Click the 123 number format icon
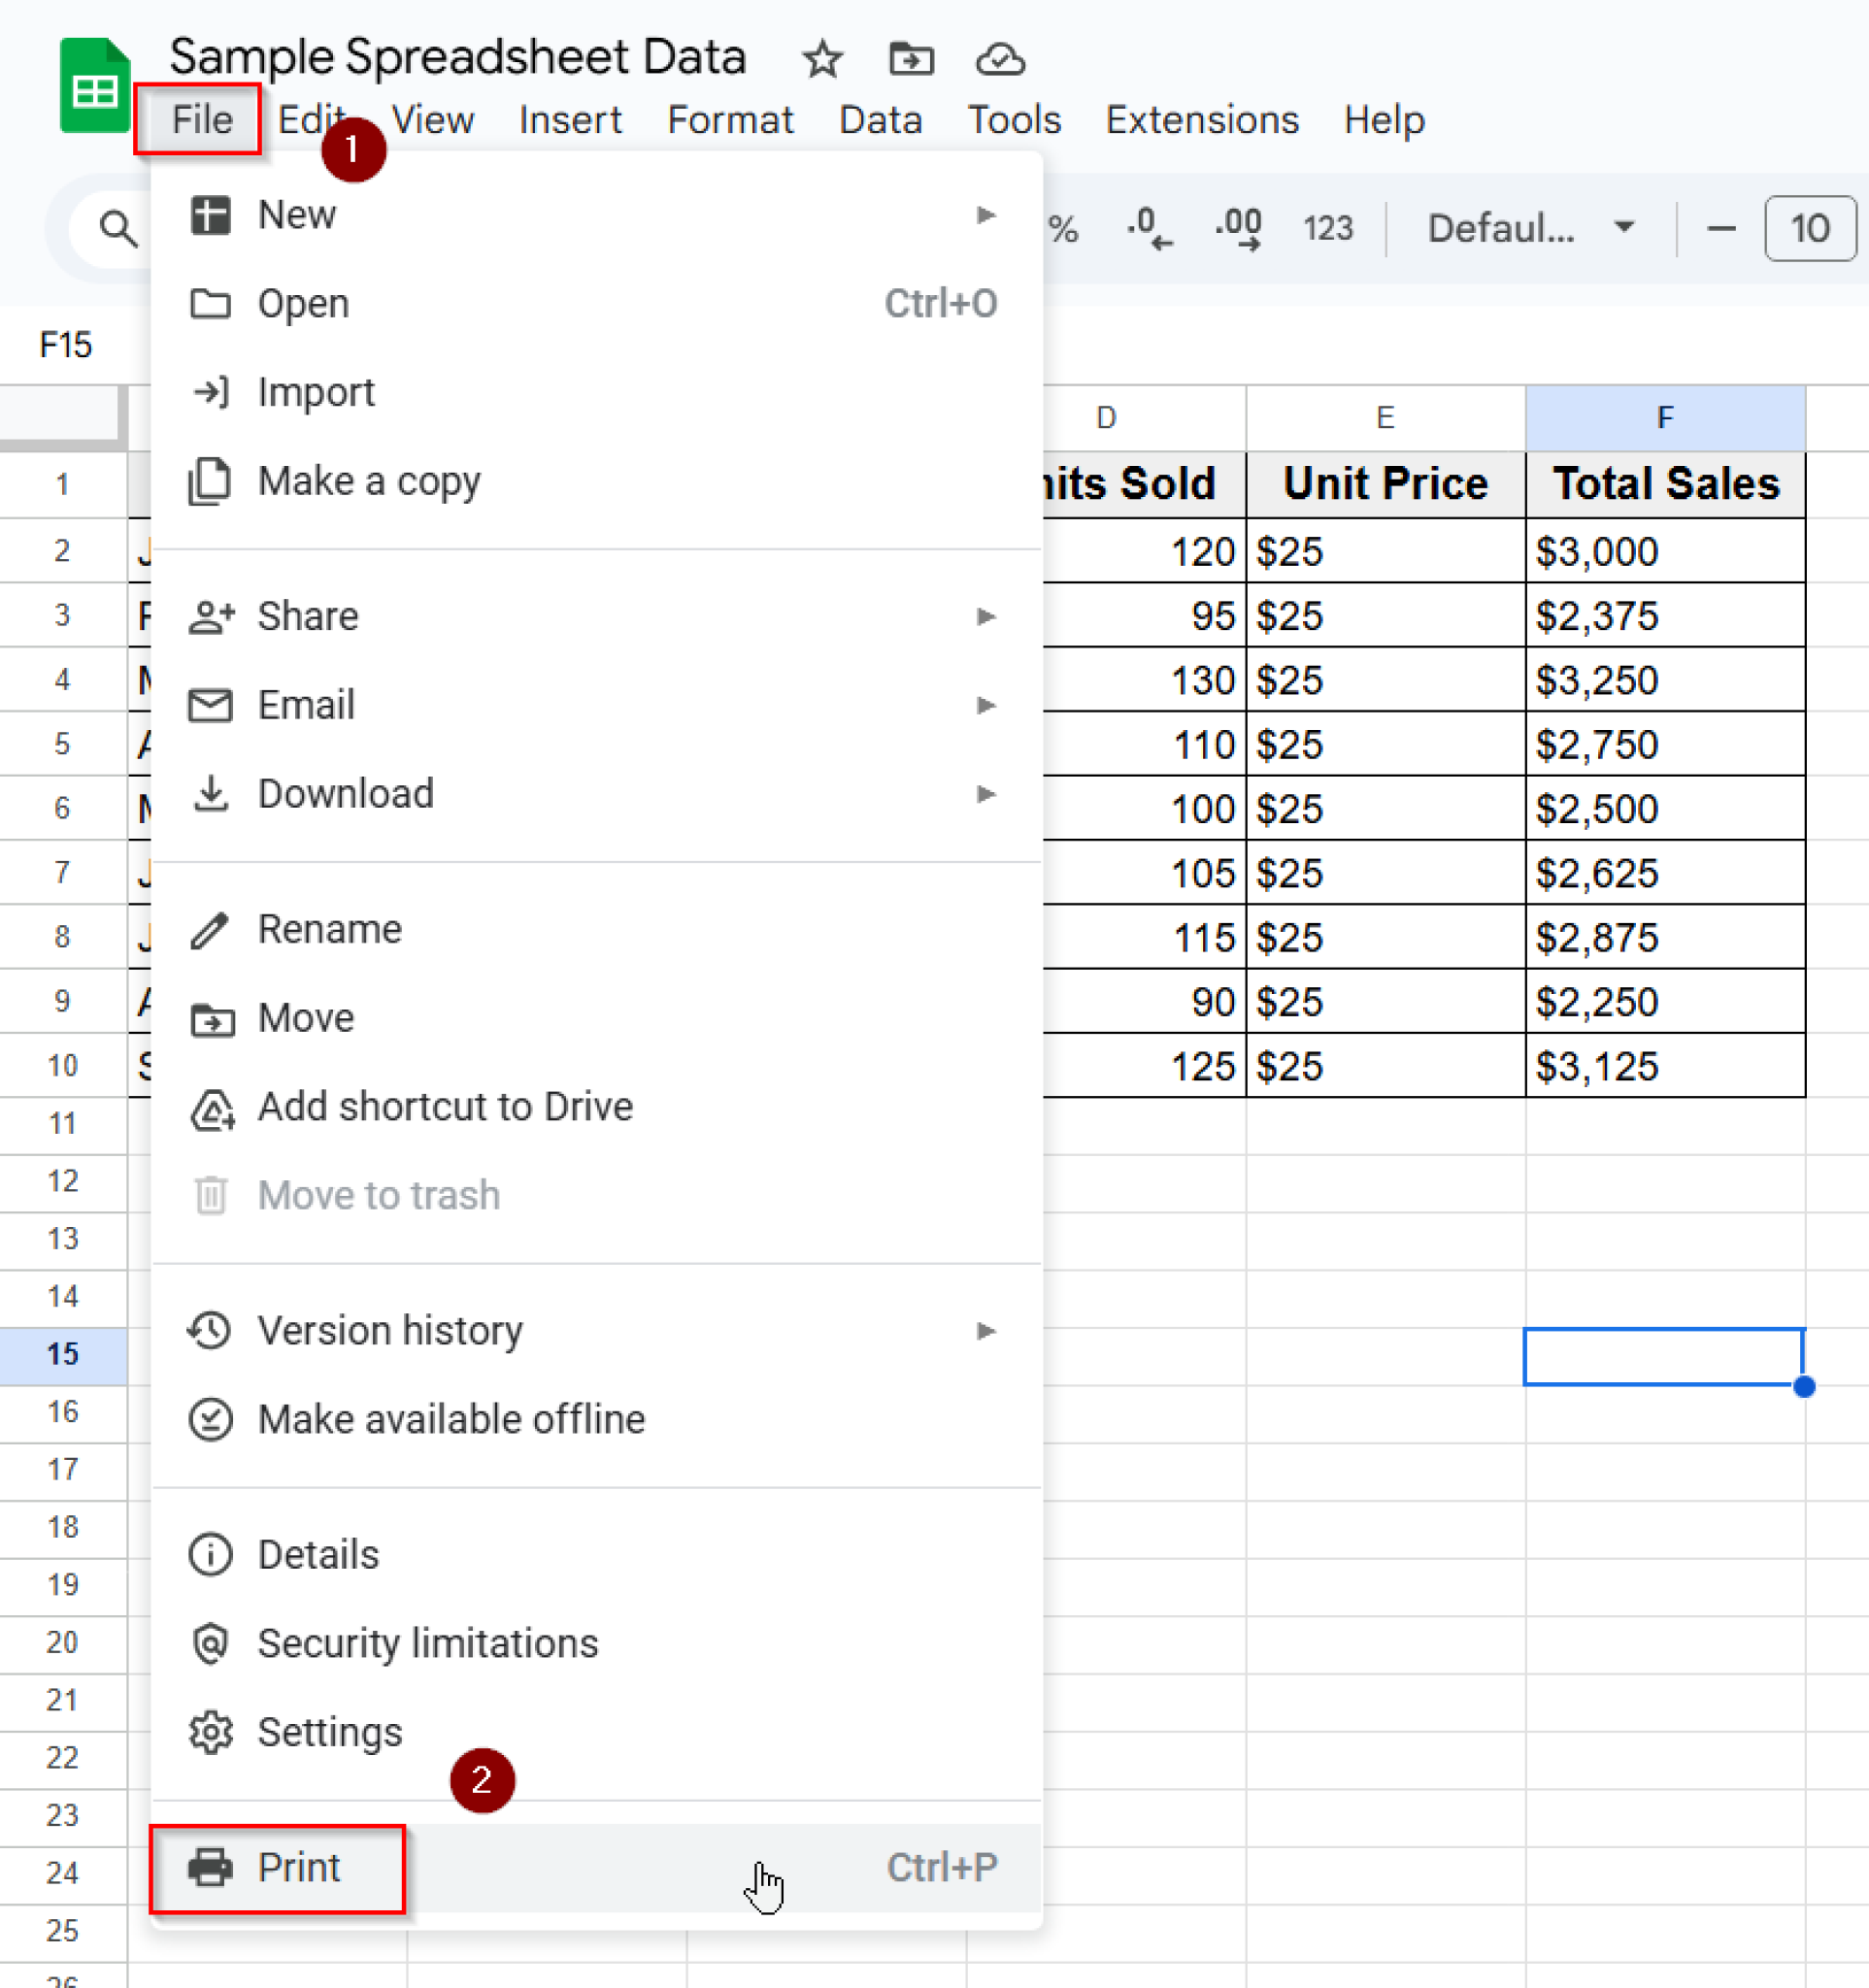The image size is (1869, 1988). [1327, 229]
